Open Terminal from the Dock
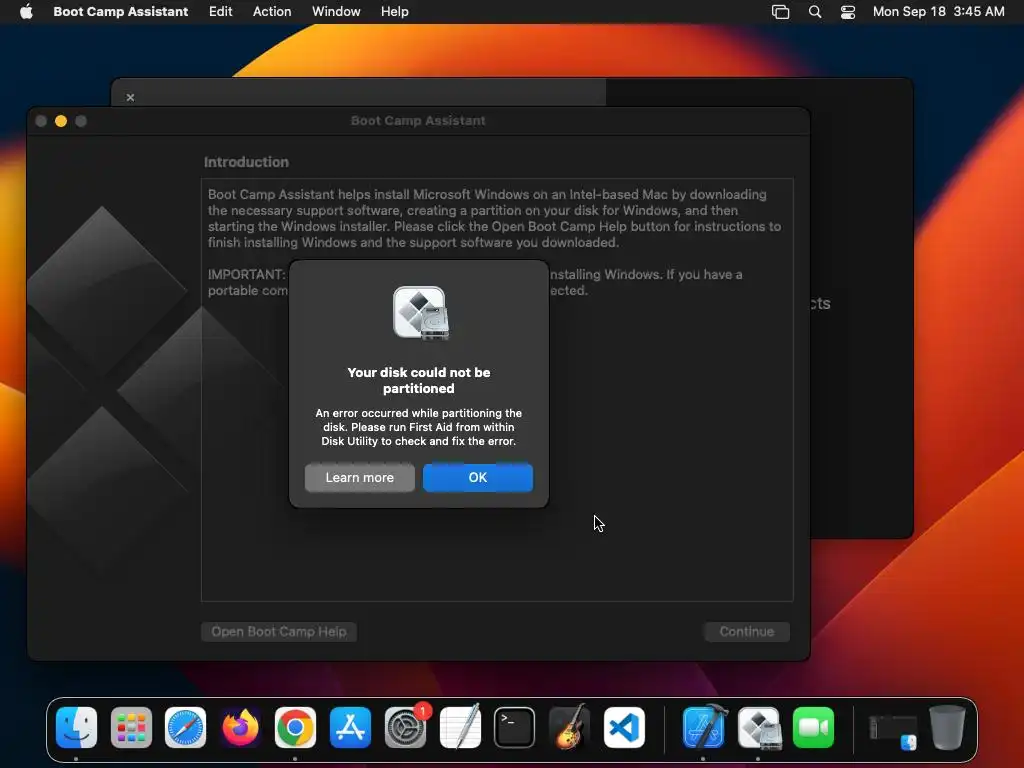The height and width of the screenshot is (768, 1024). click(x=515, y=728)
